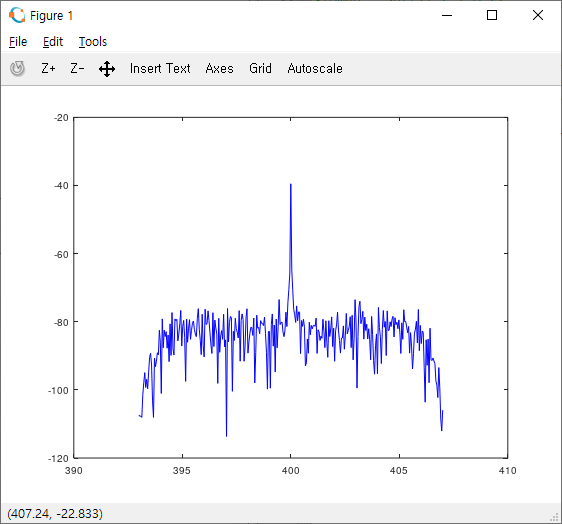Click the x-axis label 395
The height and width of the screenshot is (524, 562).
pyautogui.click(x=182, y=471)
